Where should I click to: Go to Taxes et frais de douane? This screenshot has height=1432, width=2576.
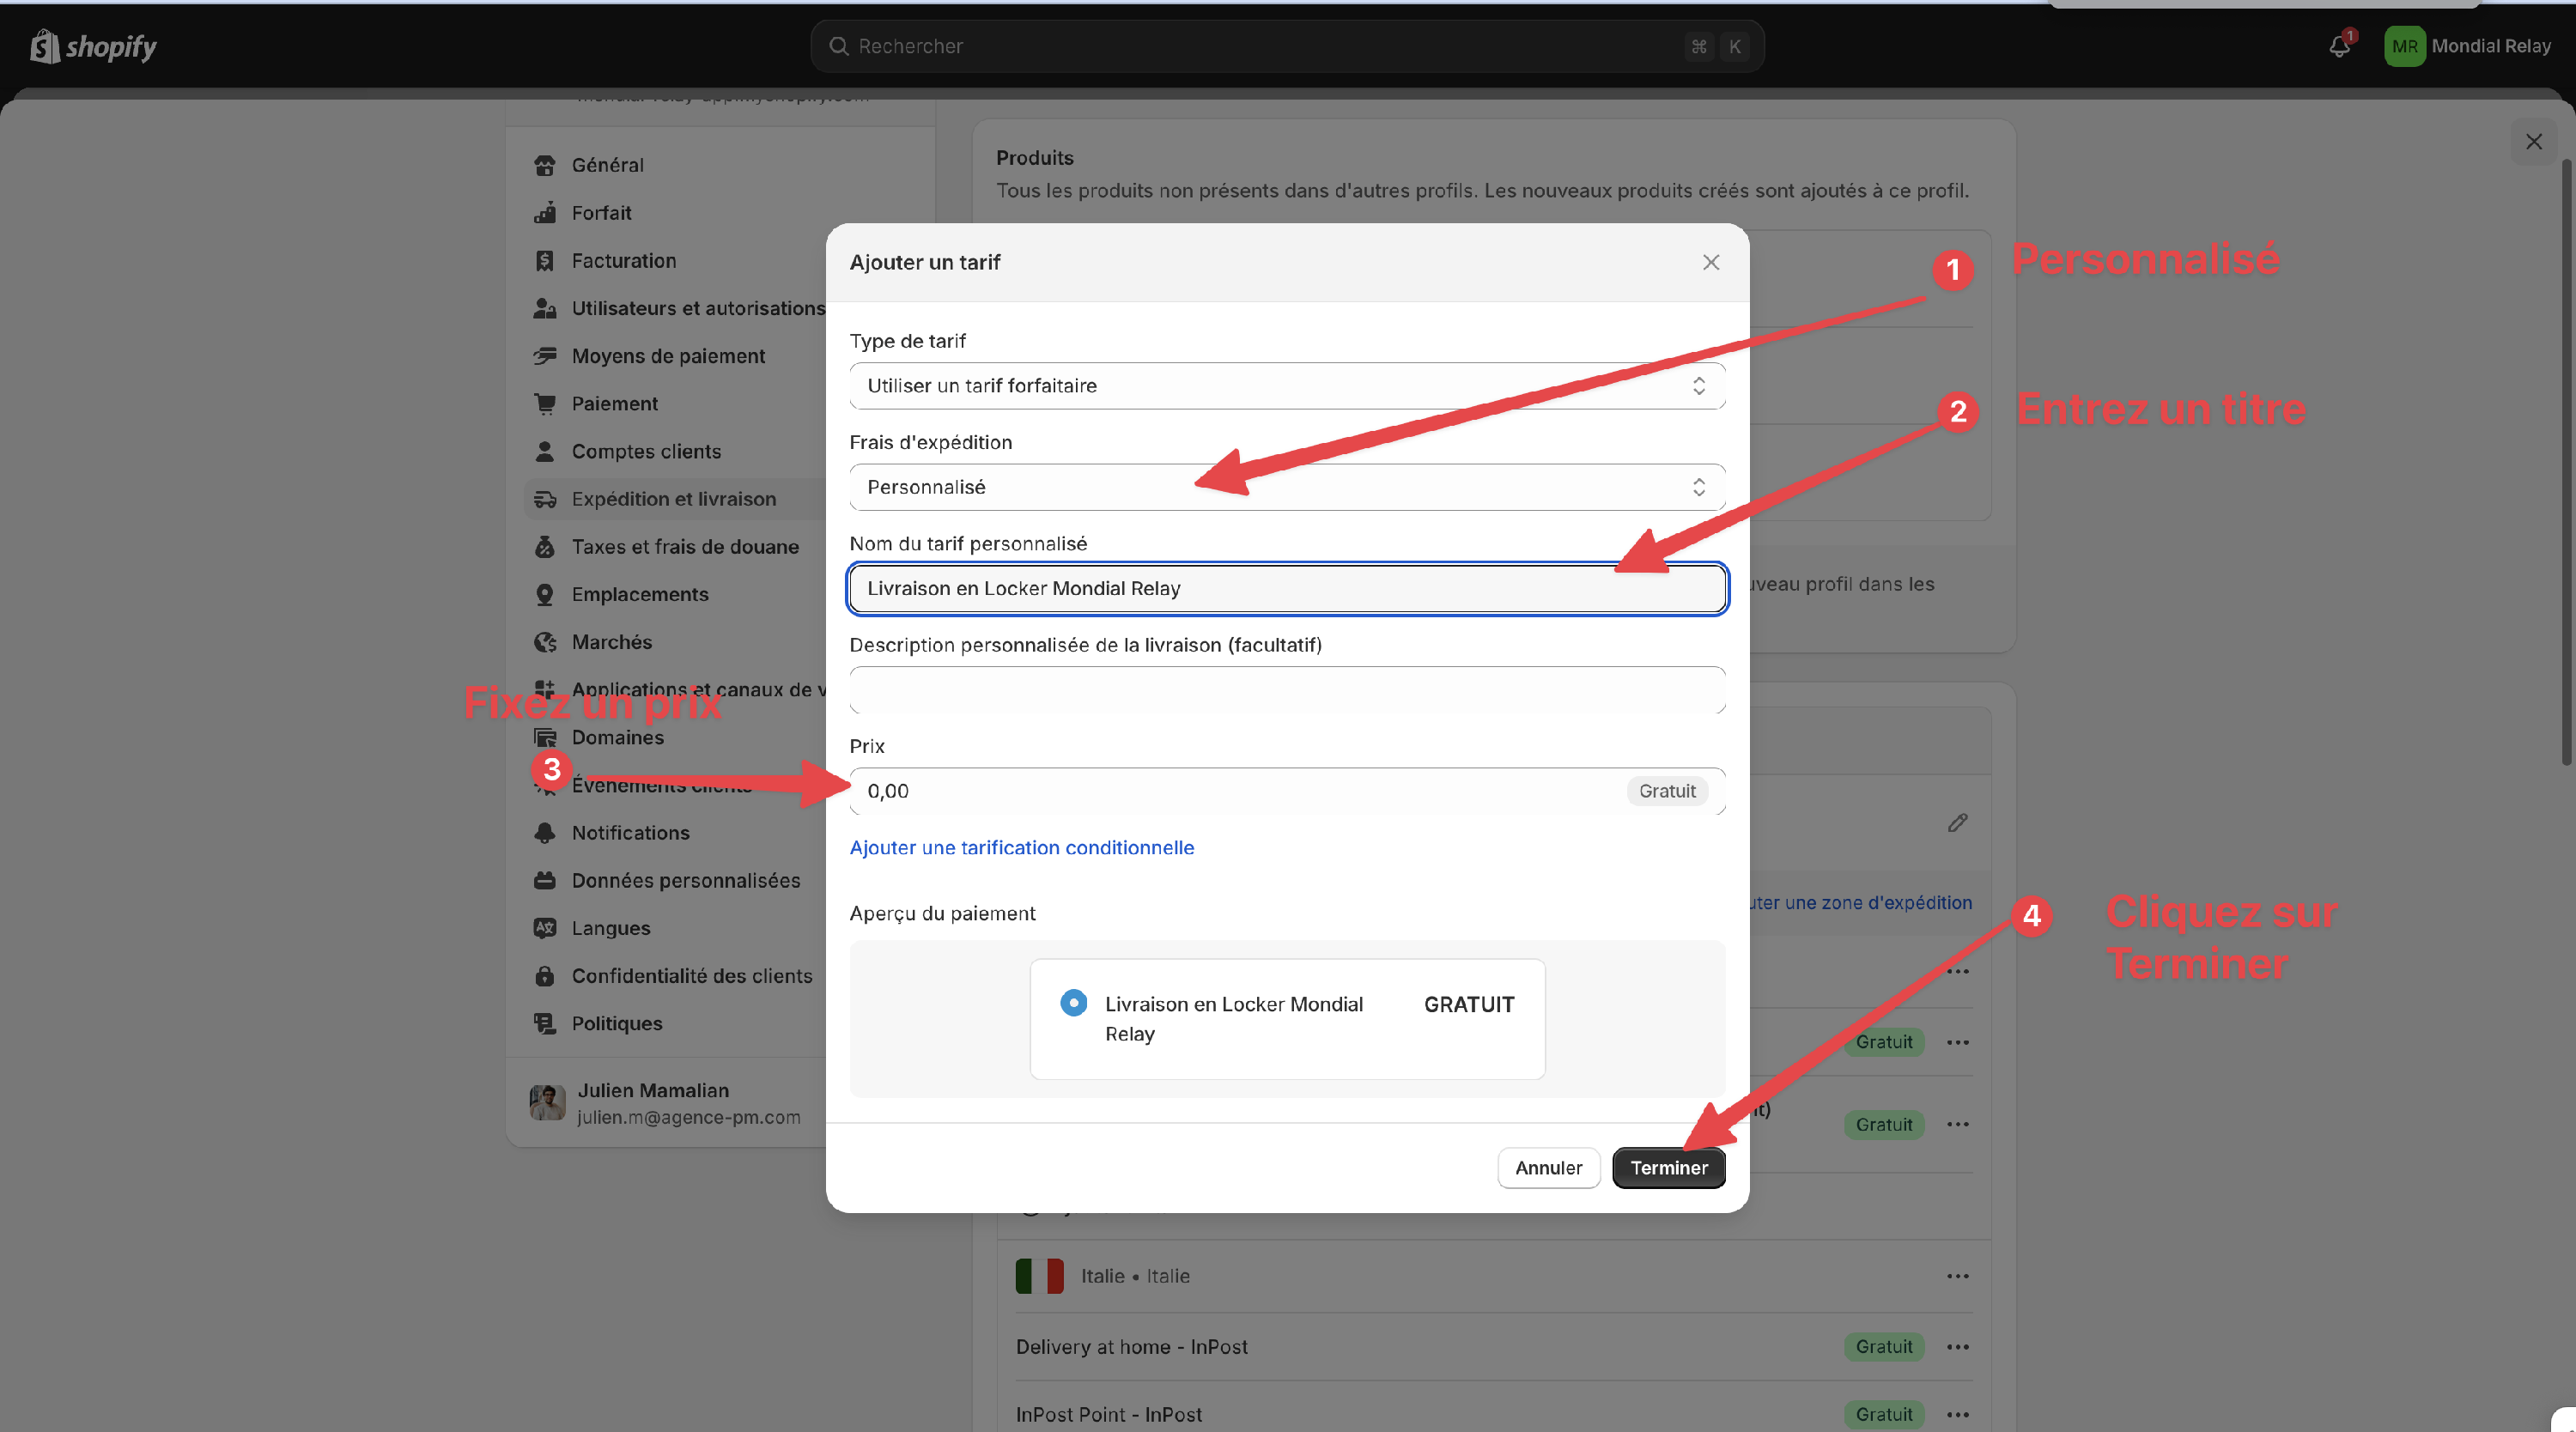tap(684, 547)
